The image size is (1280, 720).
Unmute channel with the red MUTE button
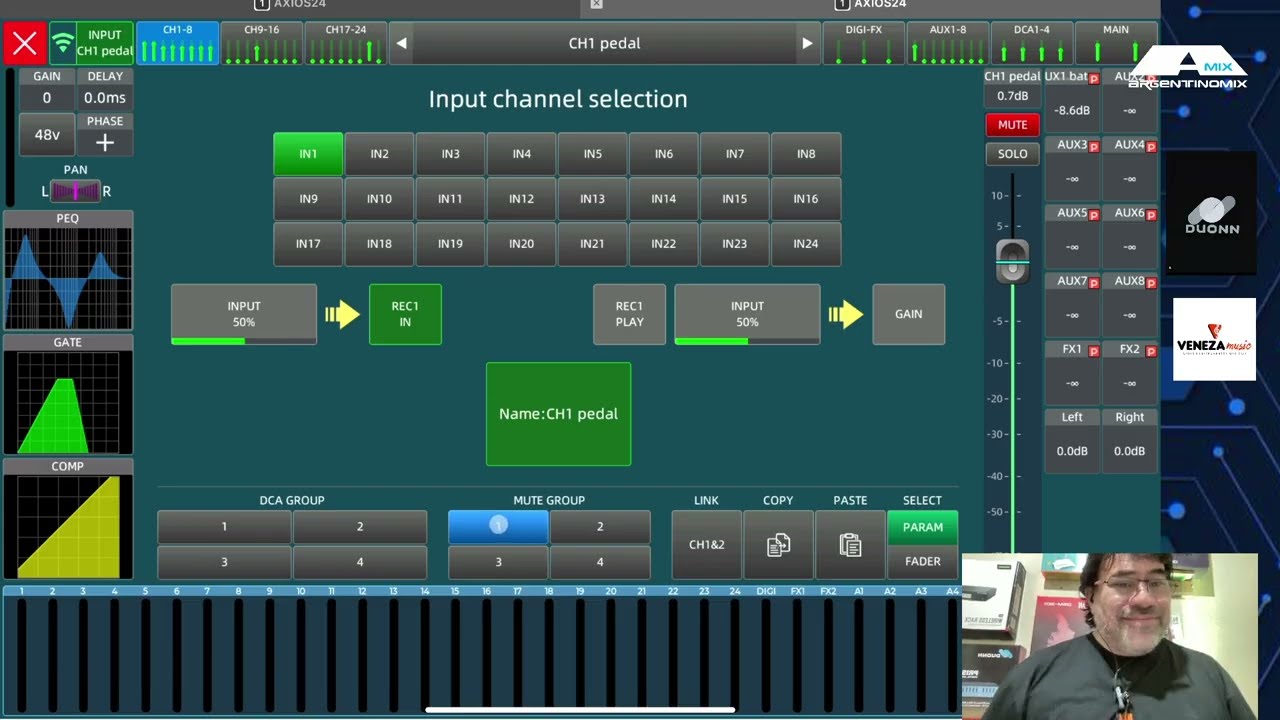[1012, 125]
